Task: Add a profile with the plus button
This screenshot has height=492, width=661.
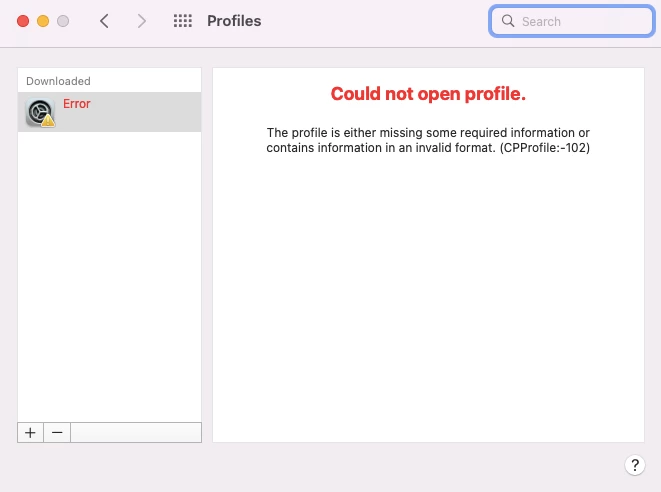Action: pyautogui.click(x=30, y=433)
